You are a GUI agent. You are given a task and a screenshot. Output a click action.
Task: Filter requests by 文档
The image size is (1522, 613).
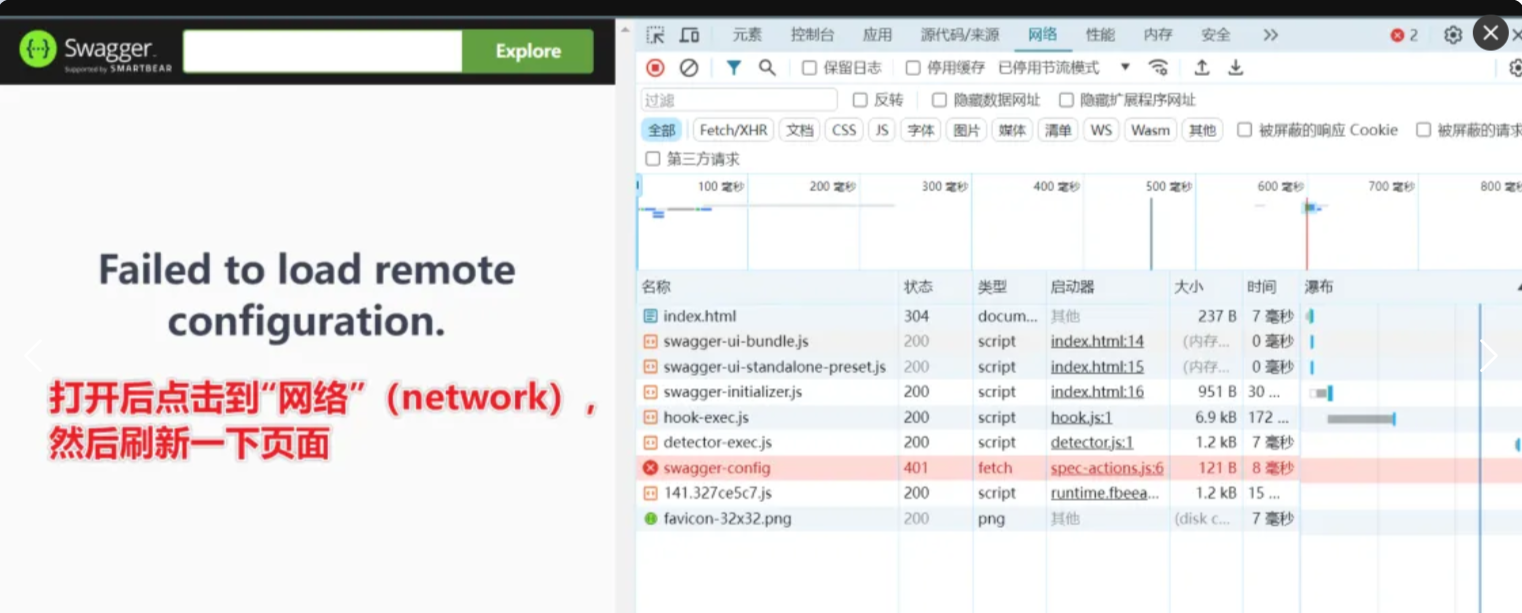click(x=799, y=130)
